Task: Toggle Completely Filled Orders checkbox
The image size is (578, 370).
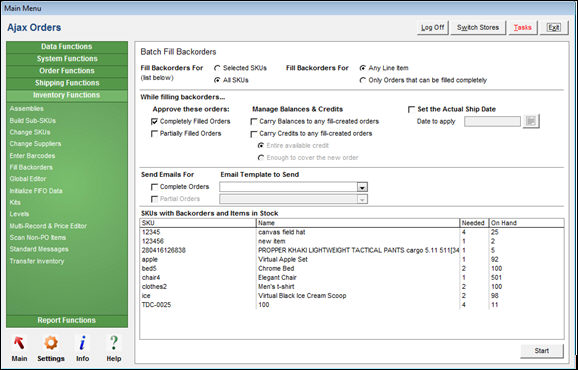Action: pos(154,122)
